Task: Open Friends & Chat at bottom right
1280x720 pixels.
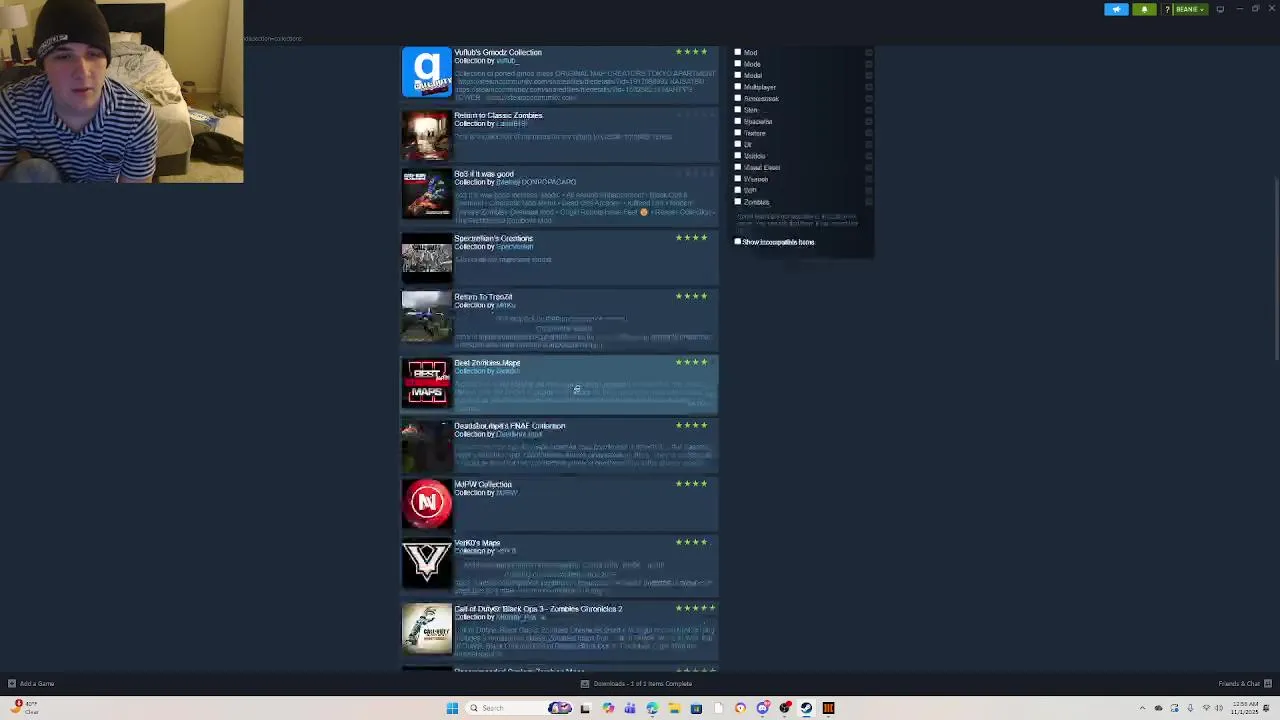Action: 1244,684
